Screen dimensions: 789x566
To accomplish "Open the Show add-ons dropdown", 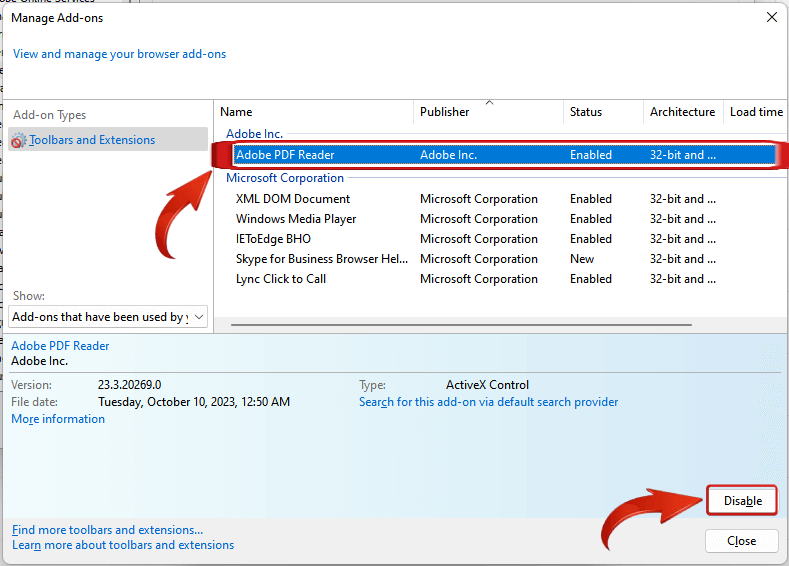I will (108, 317).
